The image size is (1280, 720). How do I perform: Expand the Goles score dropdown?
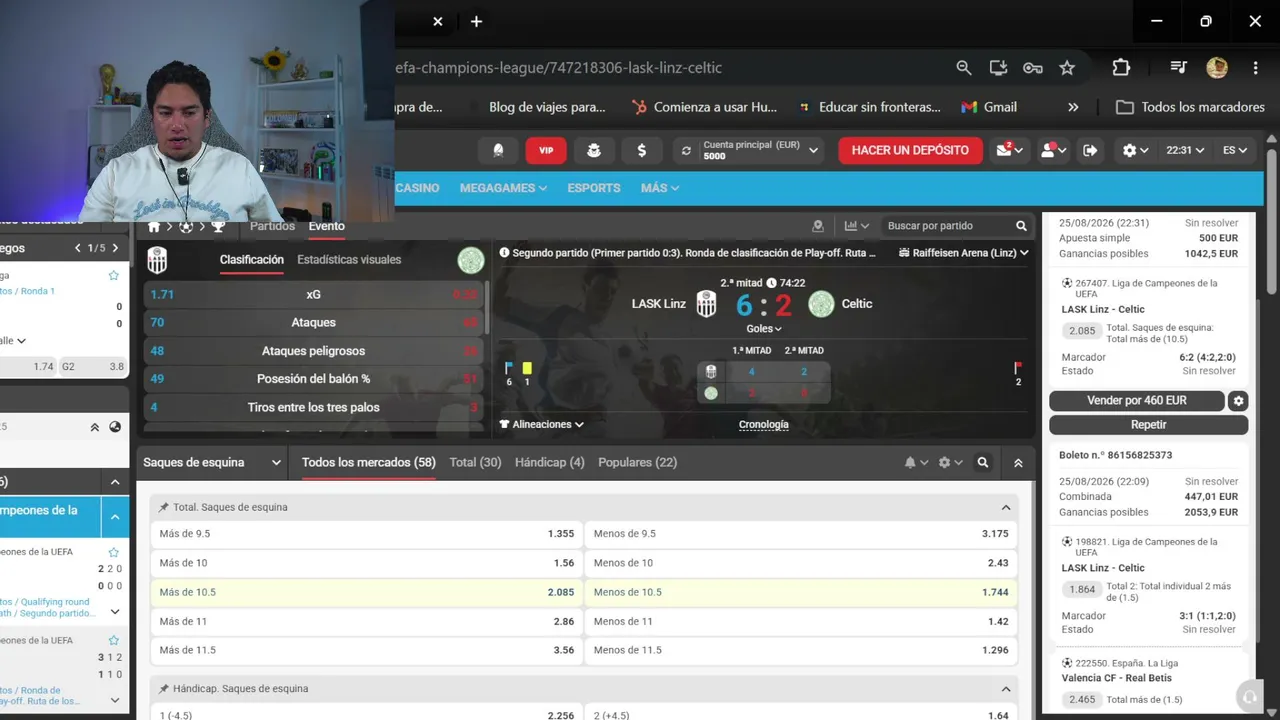(764, 328)
